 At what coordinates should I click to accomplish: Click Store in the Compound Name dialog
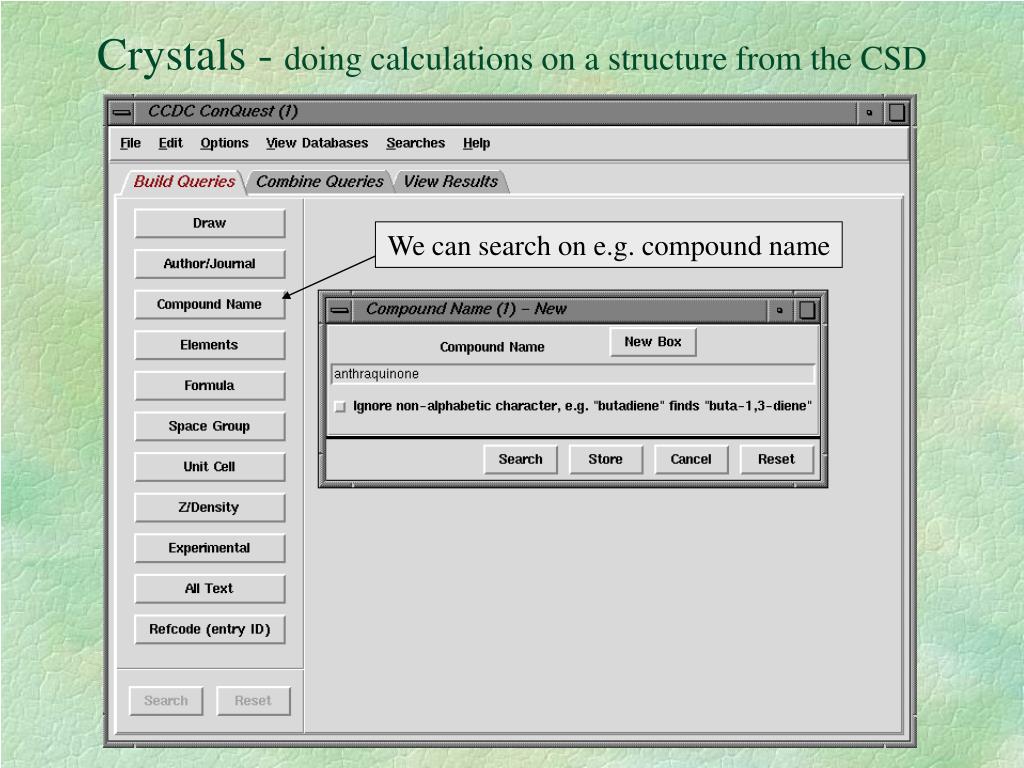pos(605,460)
